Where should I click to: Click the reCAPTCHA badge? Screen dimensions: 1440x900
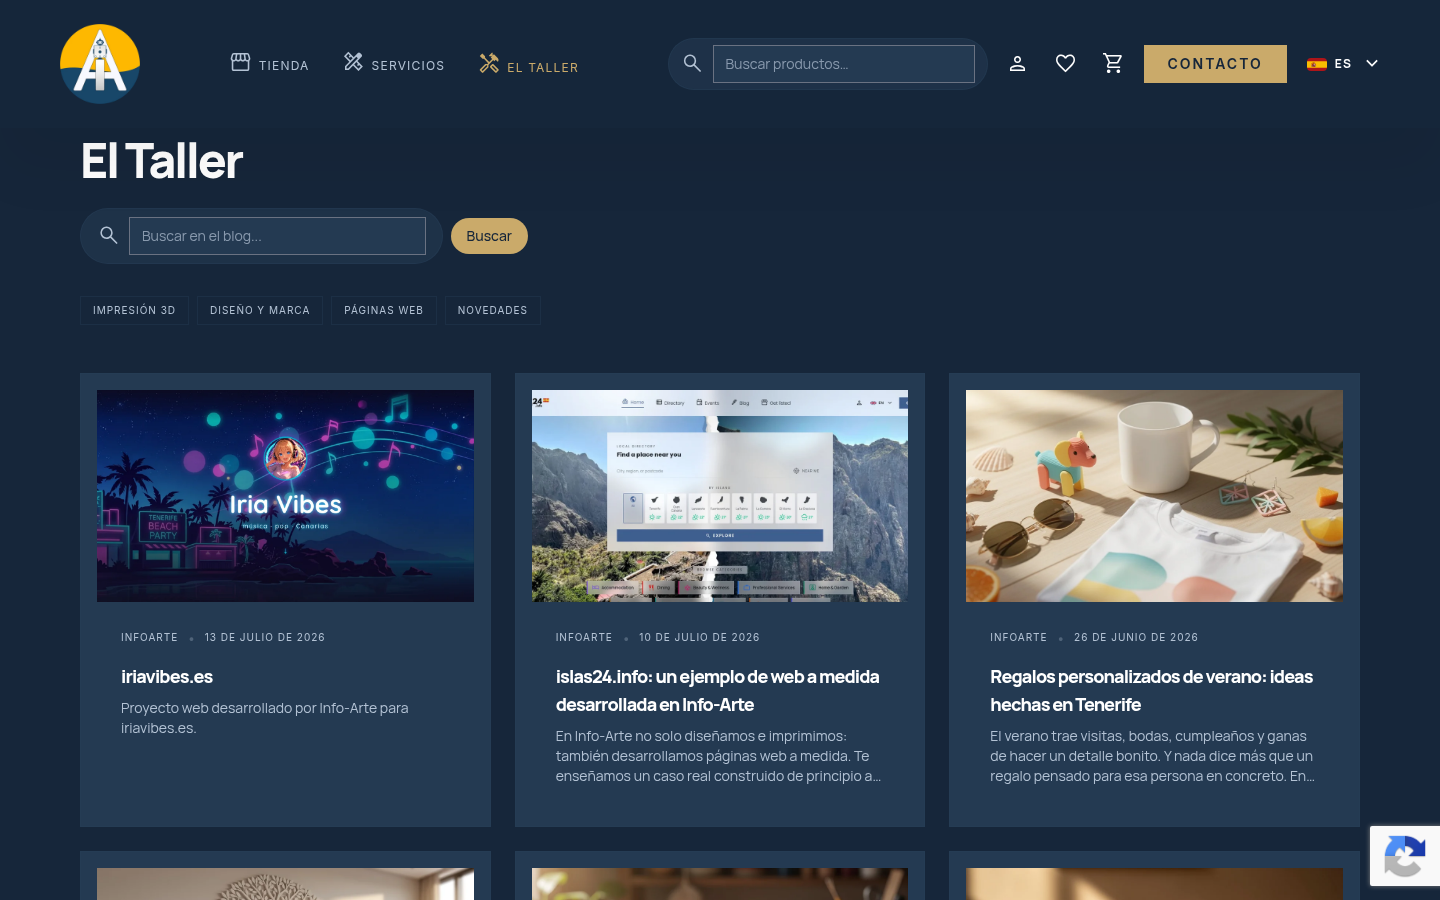[1405, 856]
